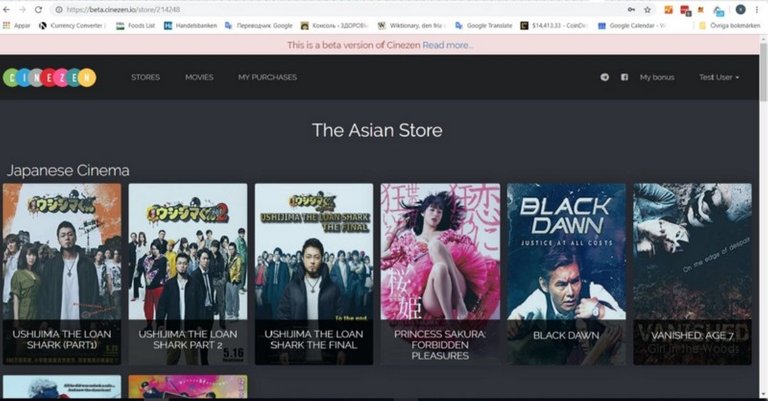Open the Vanished: Age 7 movie poster
This screenshot has height=401, width=768.
click(x=693, y=274)
